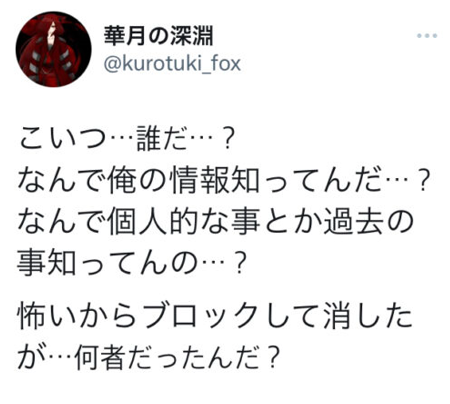Open the red-haired character profile avatar
450x404 pixels.
(x=53, y=49)
